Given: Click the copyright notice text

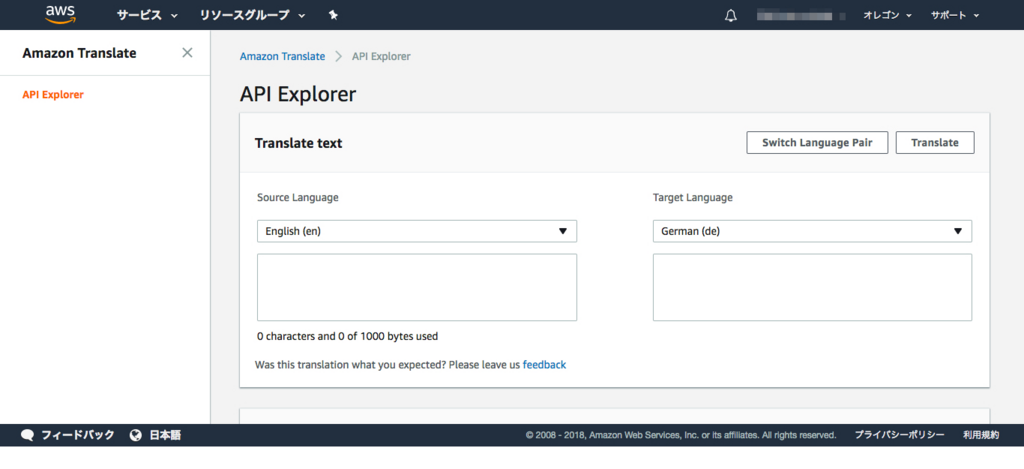Looking at the screenshot, I should coord(681,435).
